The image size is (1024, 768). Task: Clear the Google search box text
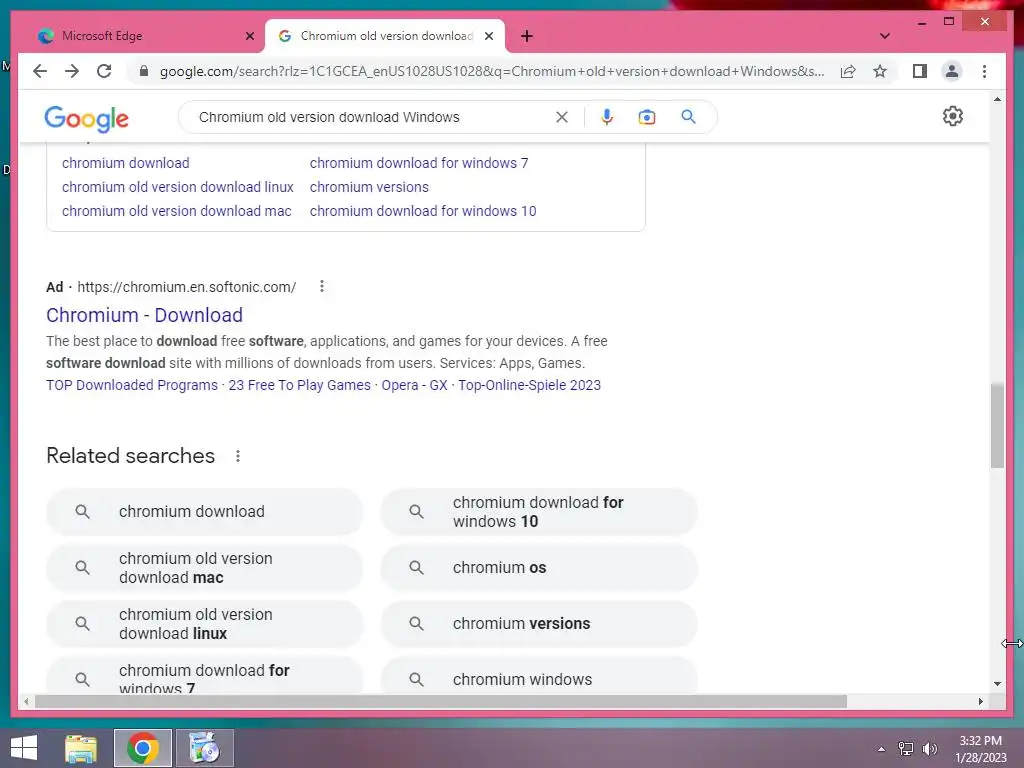click(x=562, y=117)
